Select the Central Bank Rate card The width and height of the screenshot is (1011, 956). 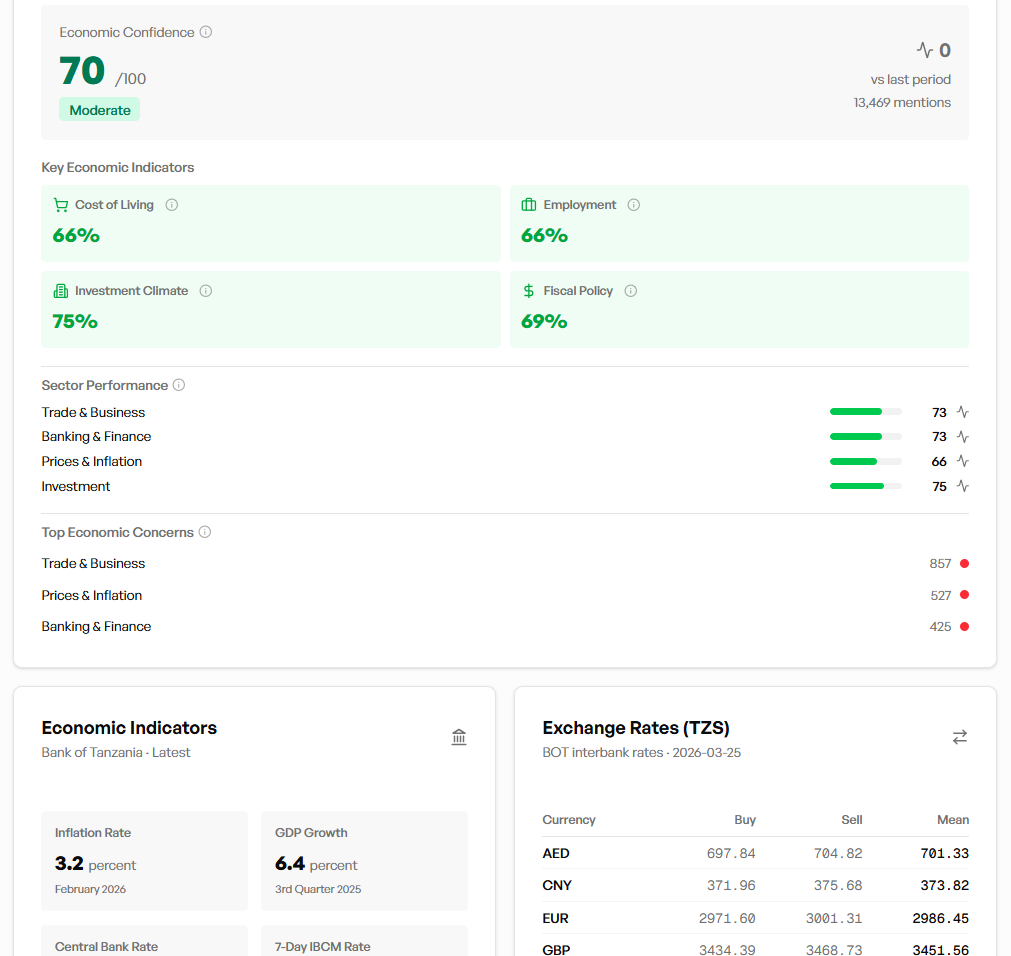click(x=144, y=941)
